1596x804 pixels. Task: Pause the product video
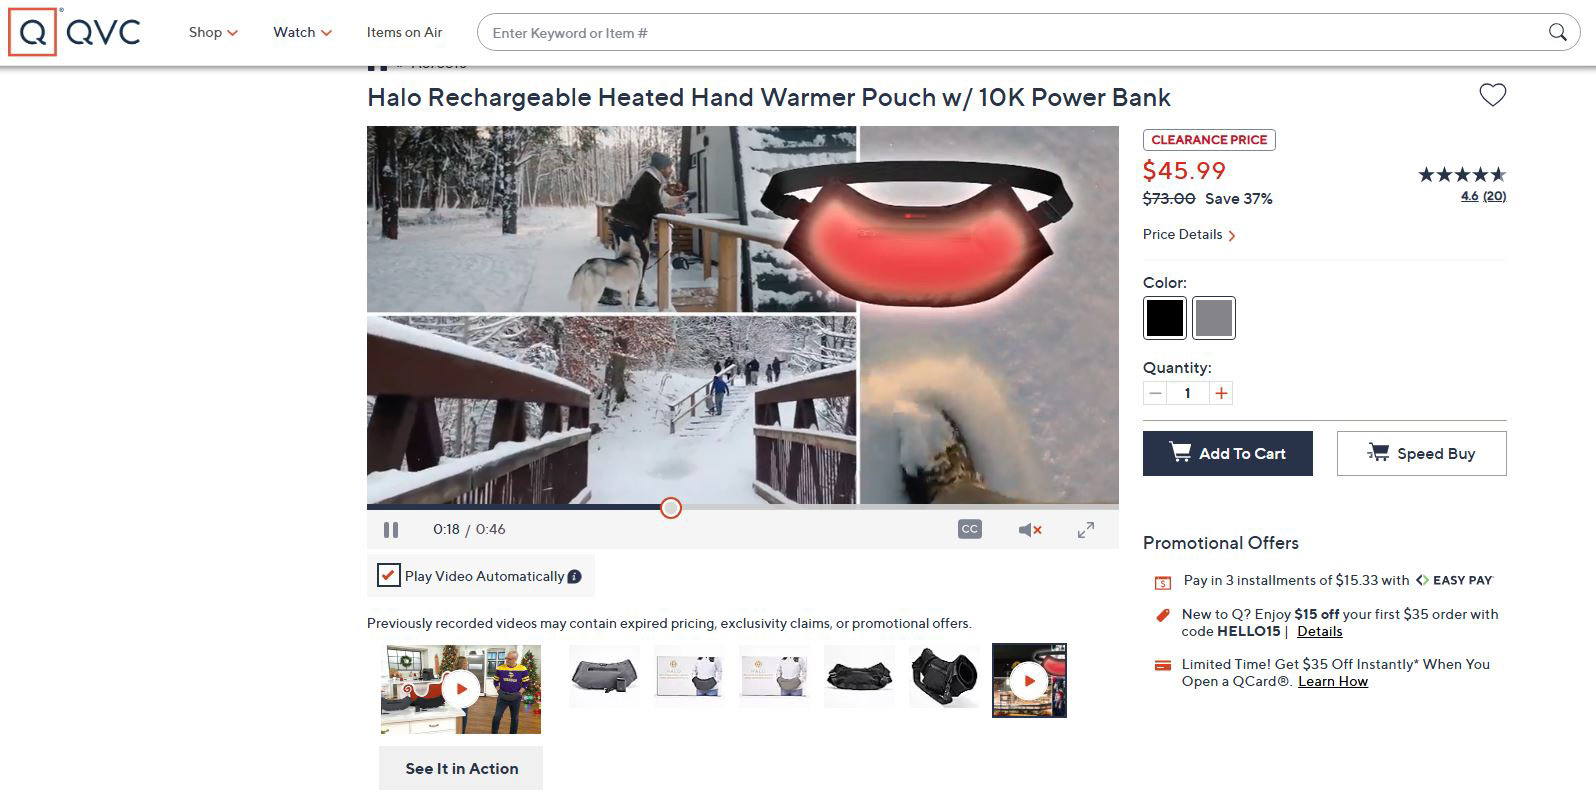click(391, 530)
